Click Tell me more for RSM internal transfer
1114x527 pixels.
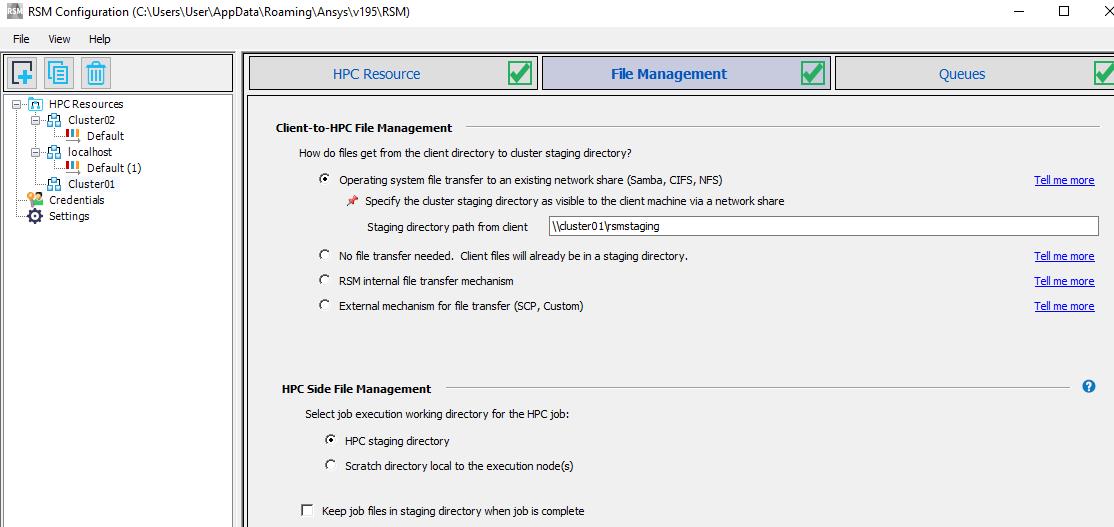1064,281
